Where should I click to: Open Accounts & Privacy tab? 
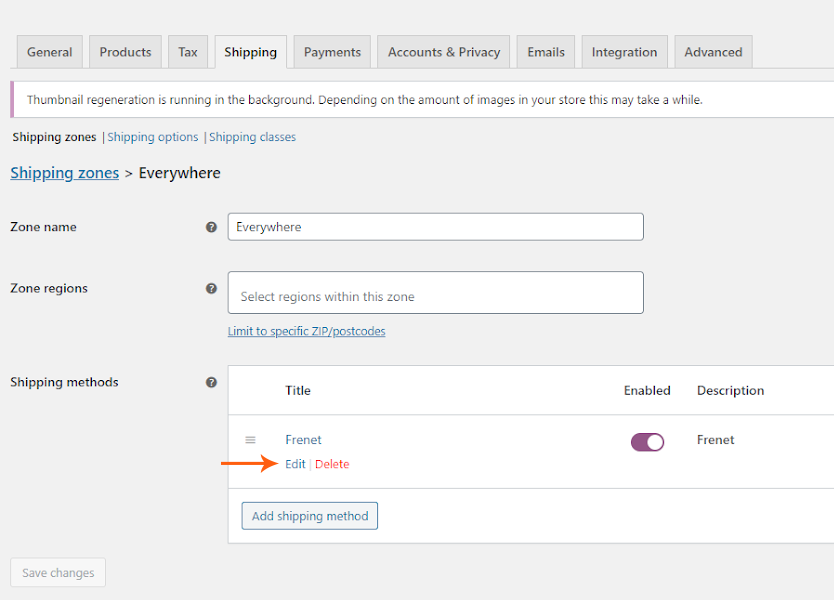[x=444, y=52]
